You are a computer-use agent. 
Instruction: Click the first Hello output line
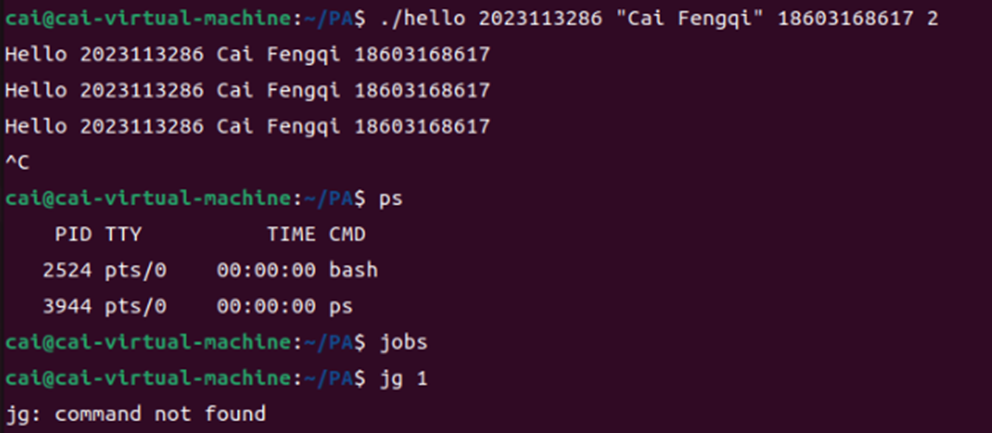point(247,54)
